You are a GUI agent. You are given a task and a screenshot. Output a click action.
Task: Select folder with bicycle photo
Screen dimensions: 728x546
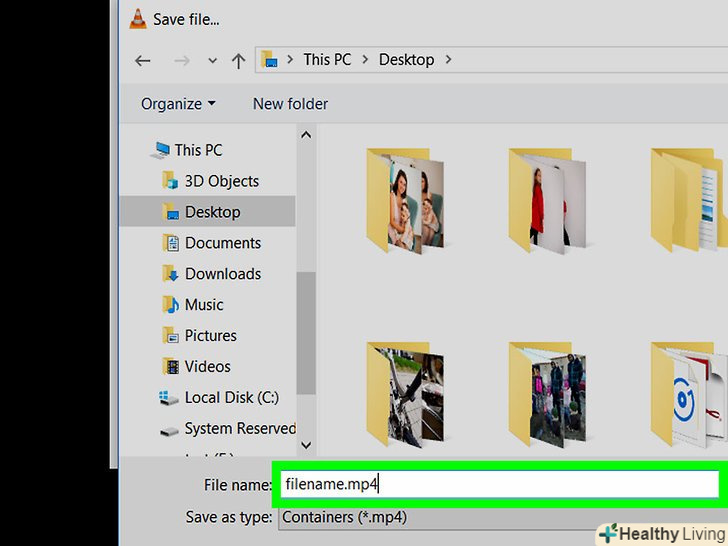click(x=405, y=395)
